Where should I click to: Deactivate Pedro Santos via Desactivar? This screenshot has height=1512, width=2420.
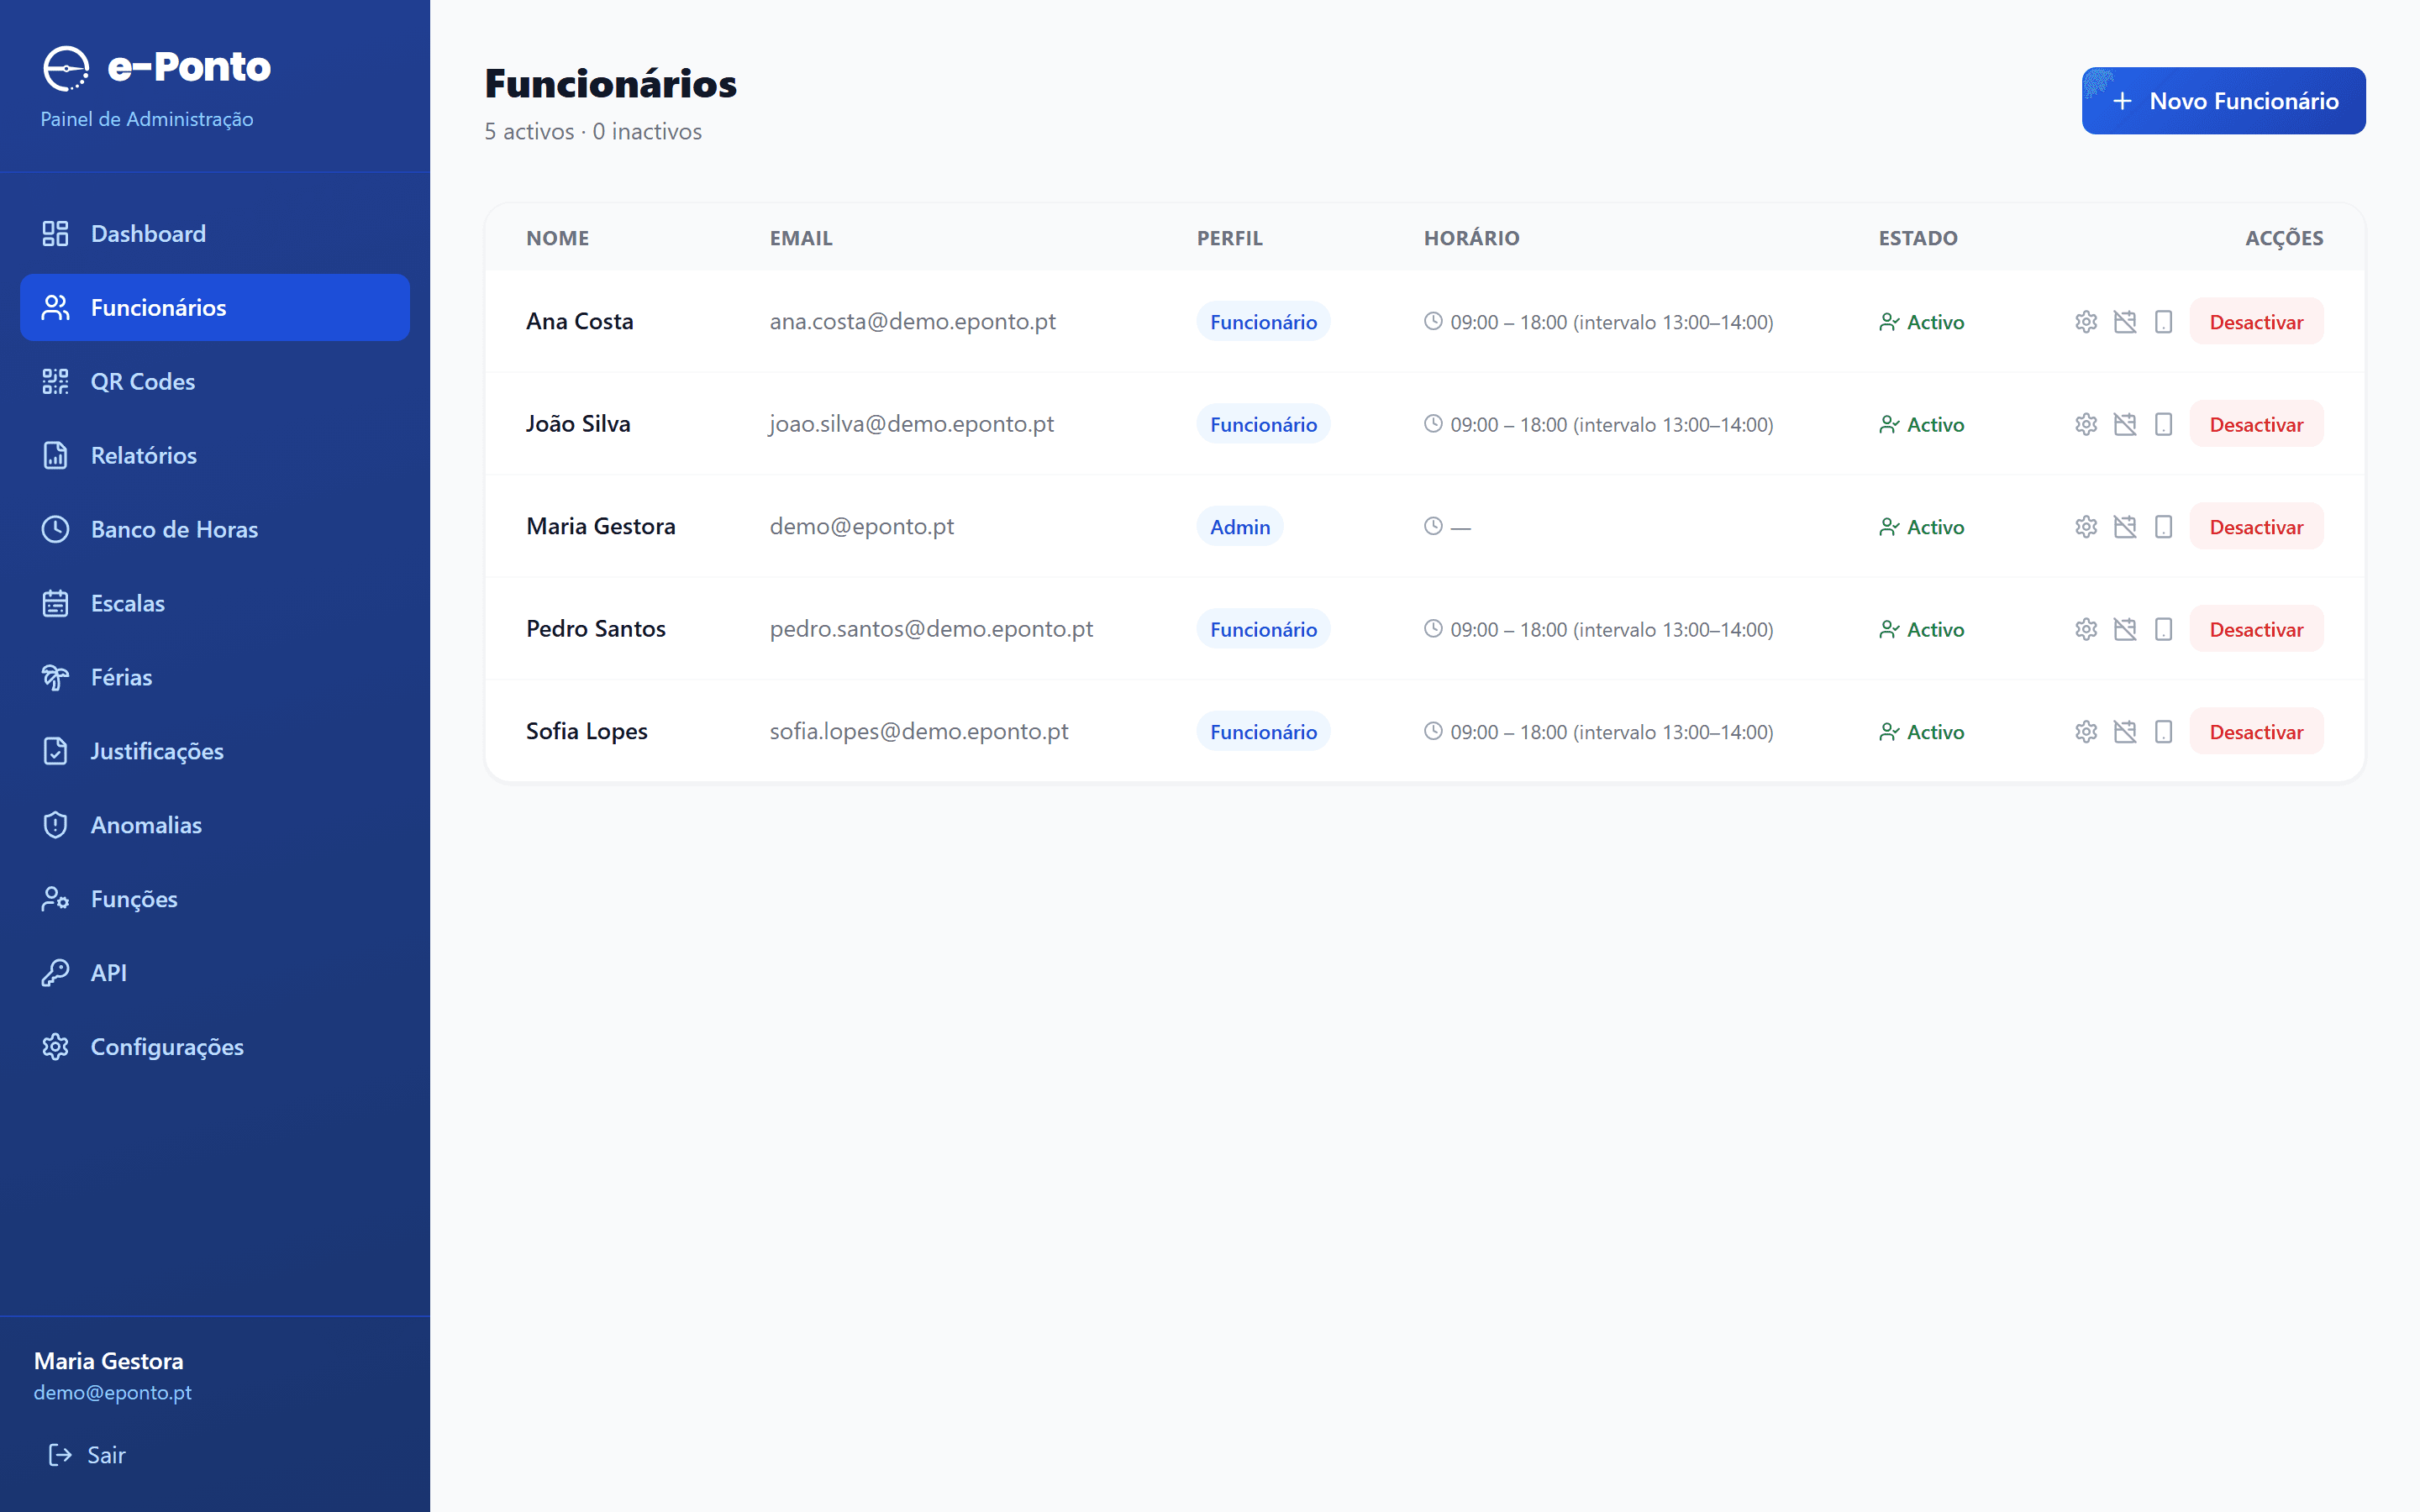pos(2256,629)
